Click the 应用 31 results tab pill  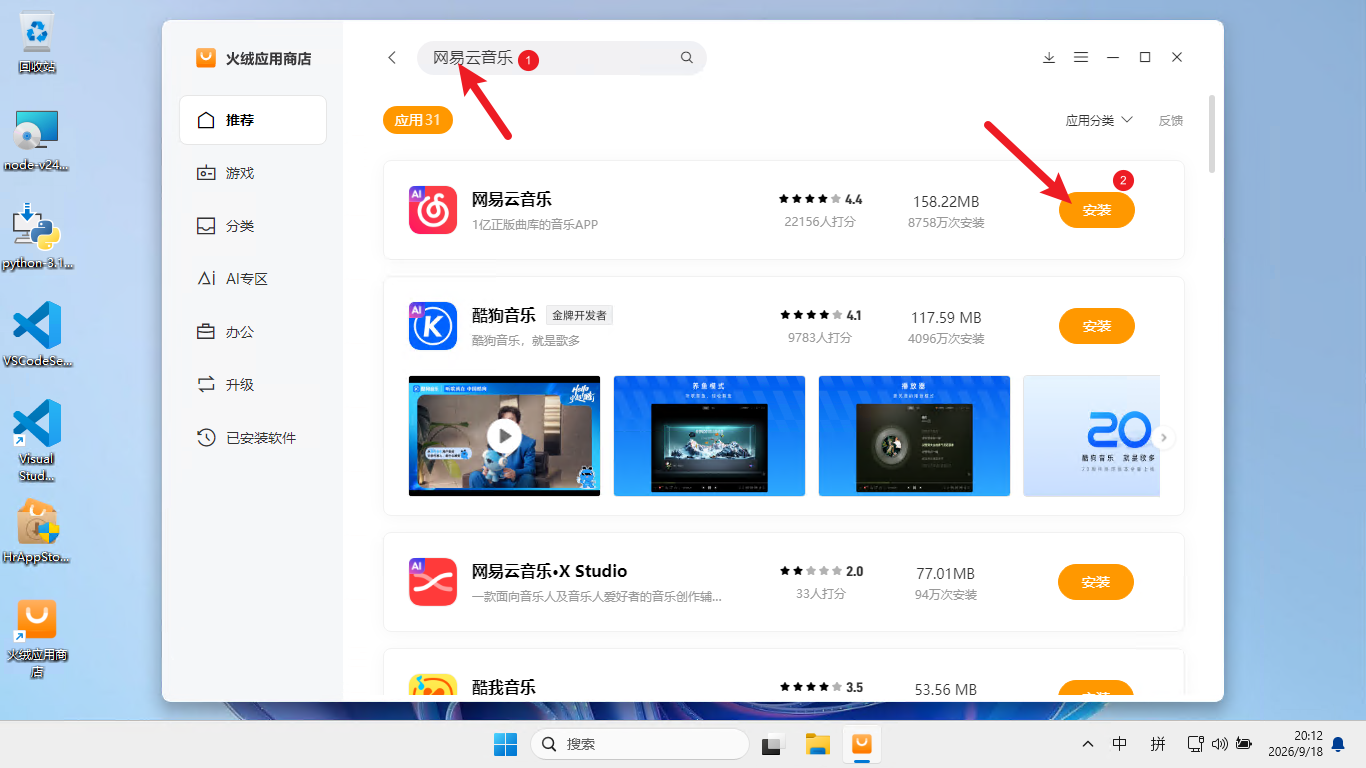418,120
